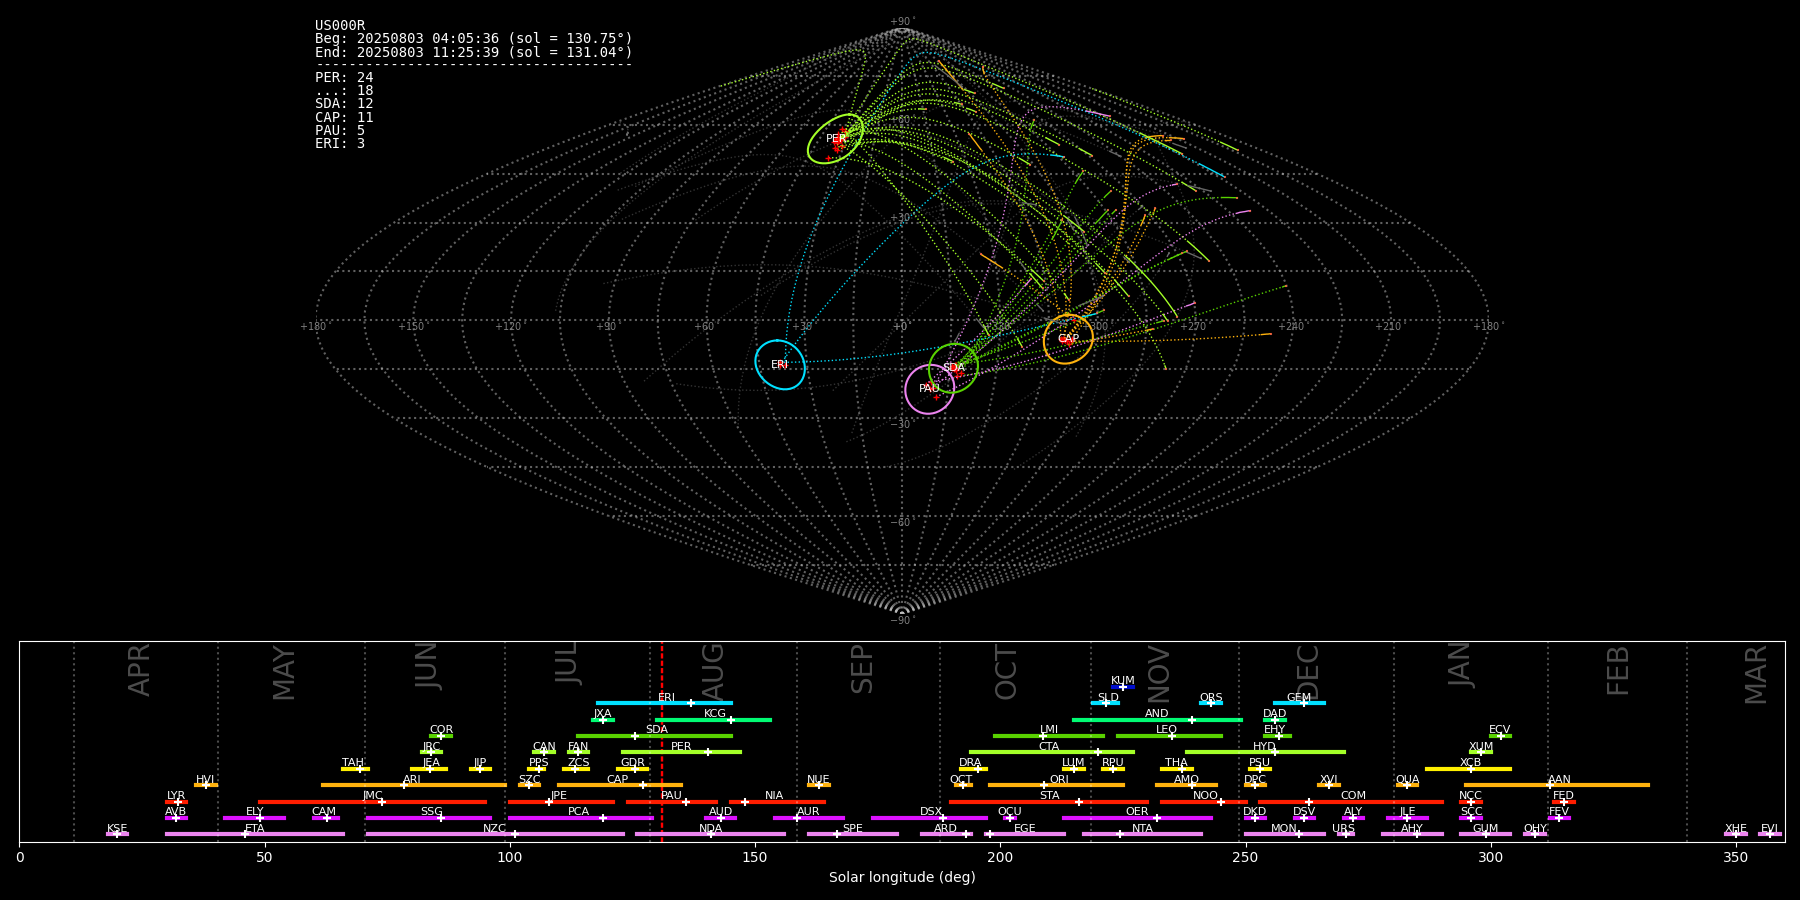Click the 'Solar longitude (deg)' axis title

[x=902, y=877]
